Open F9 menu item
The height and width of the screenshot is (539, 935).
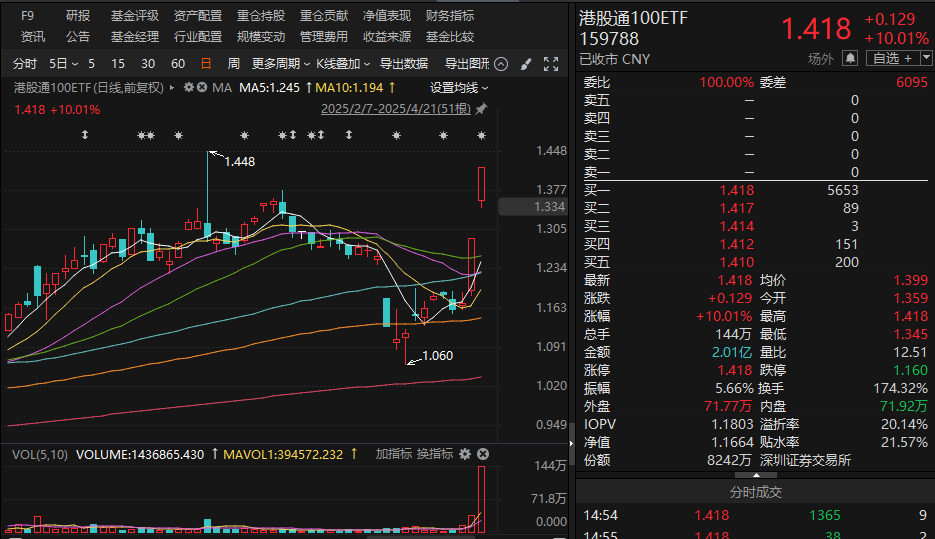coord(27,16)
